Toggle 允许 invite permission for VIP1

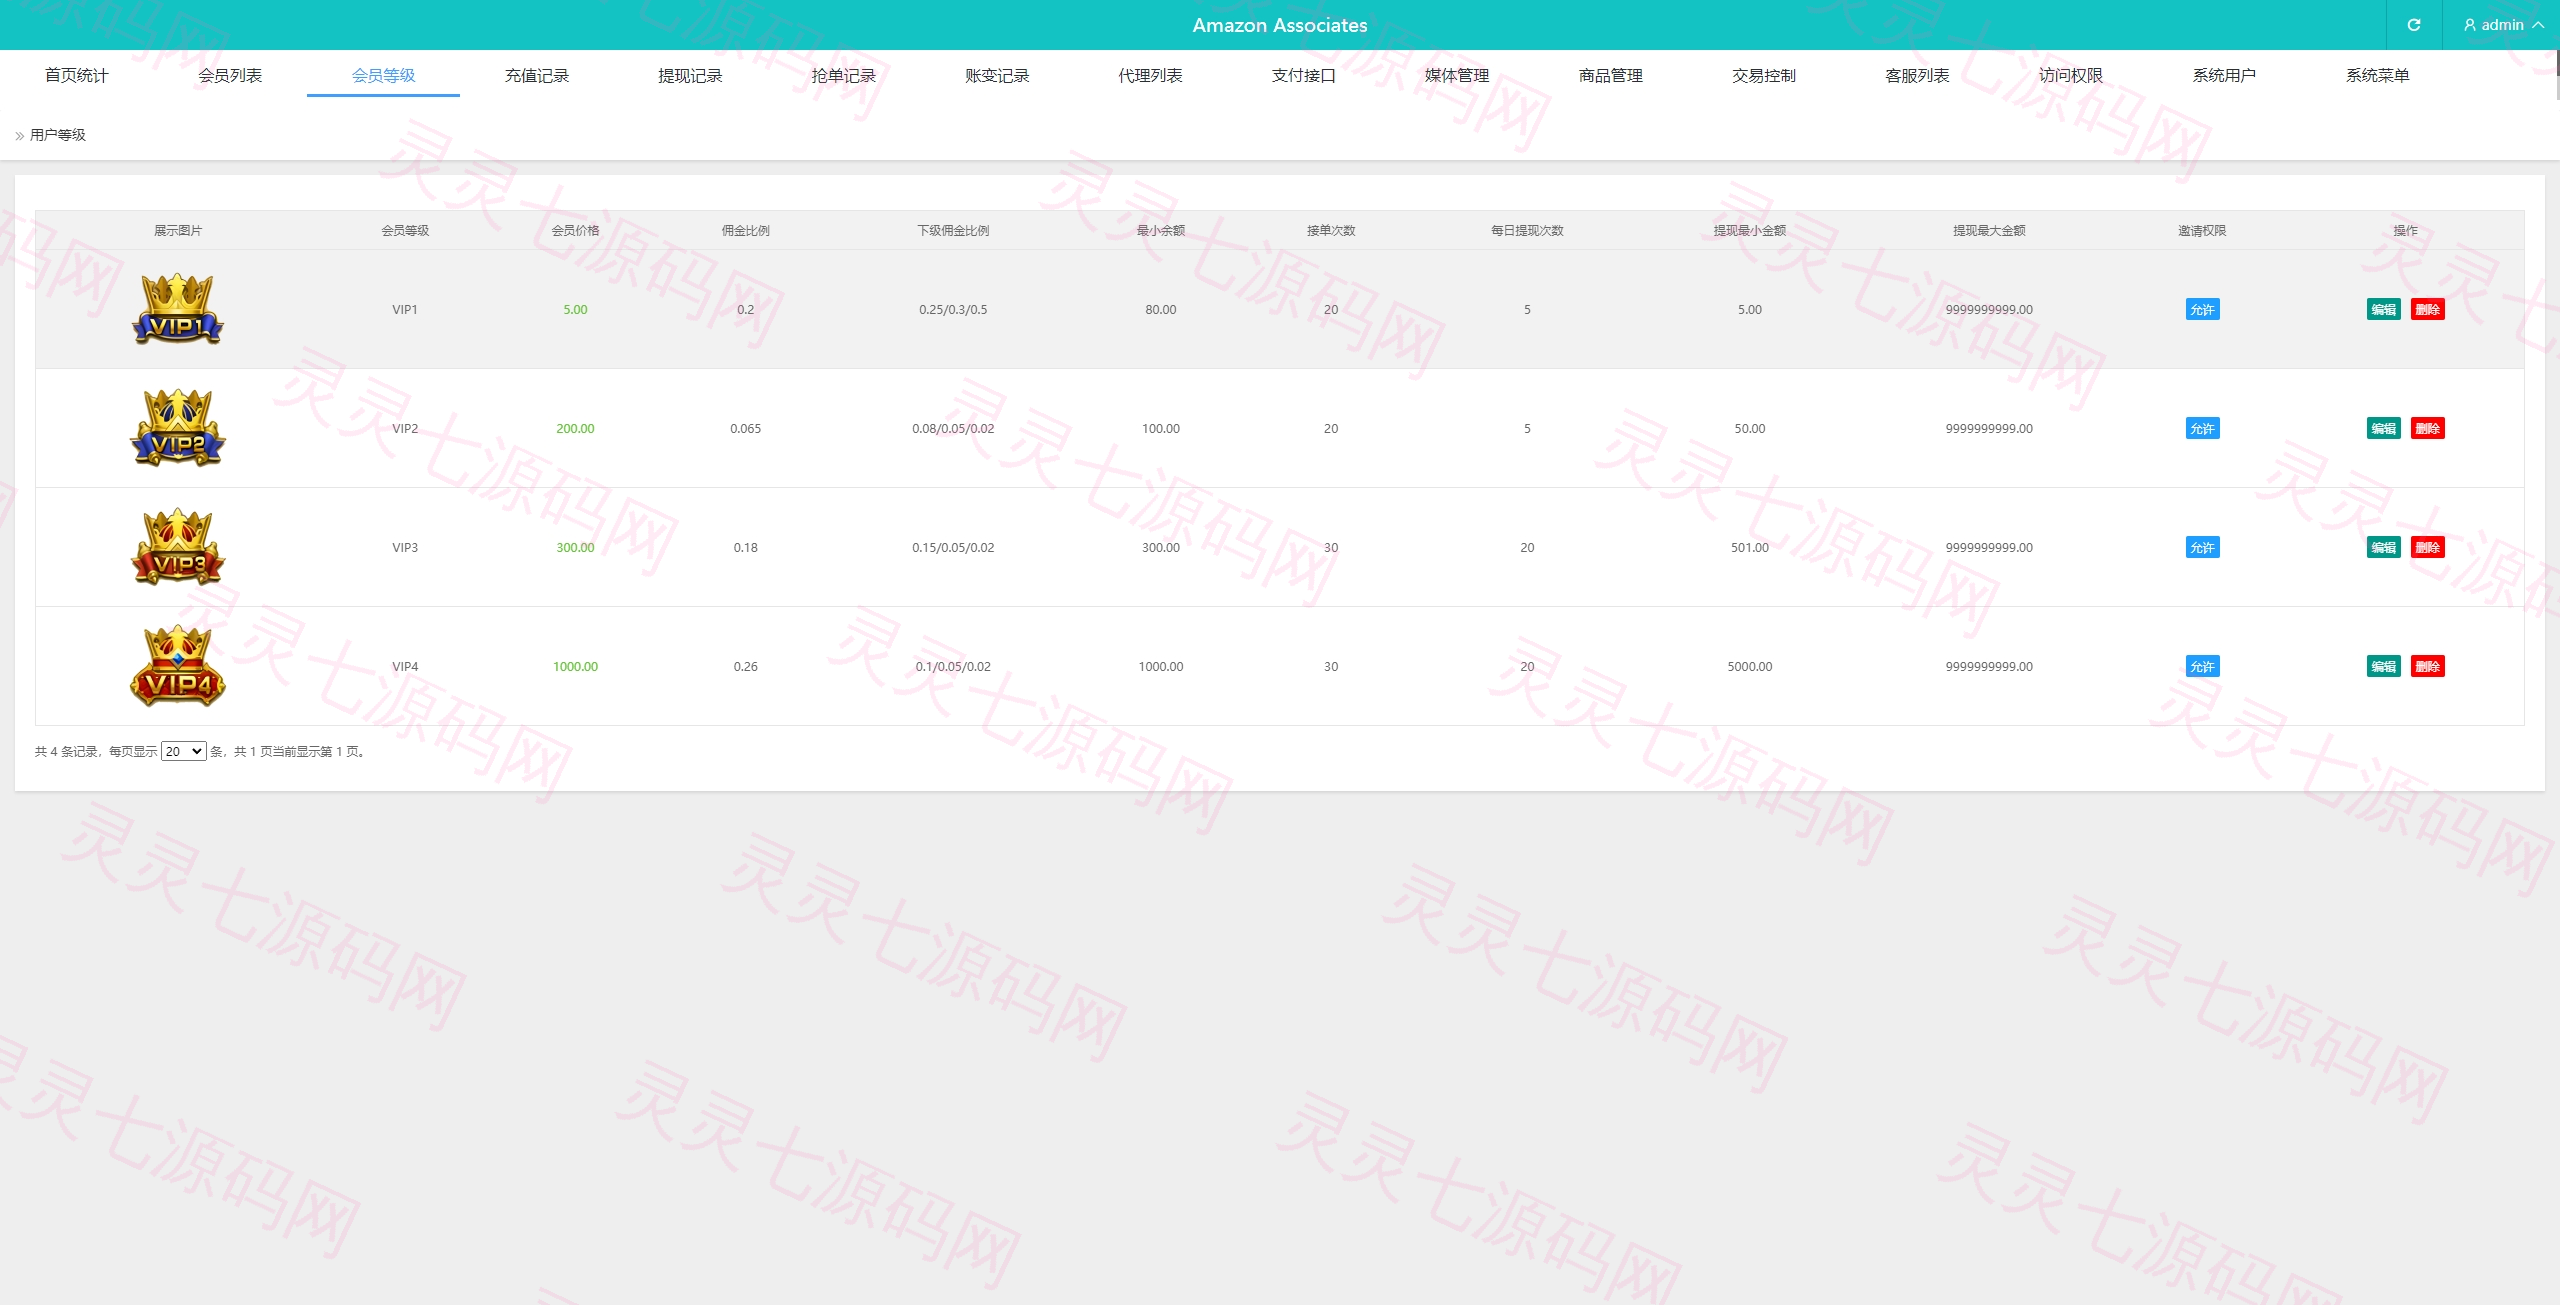2202,309
